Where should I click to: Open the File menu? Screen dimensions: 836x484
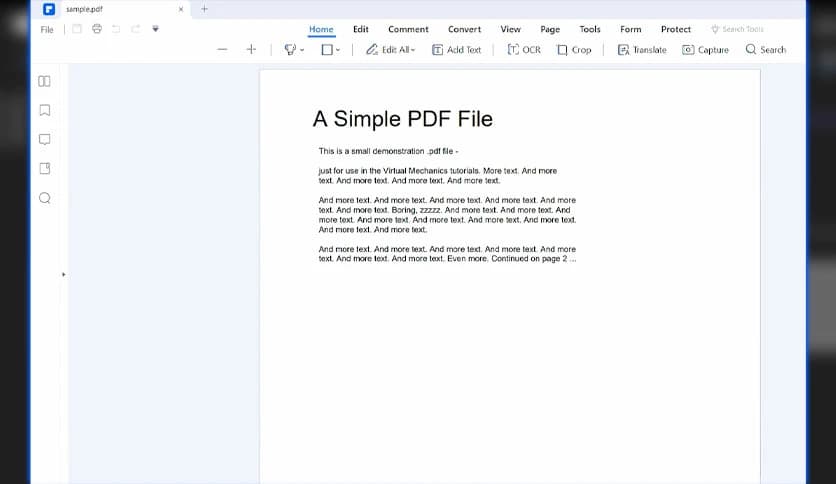(x=47, y=29)
